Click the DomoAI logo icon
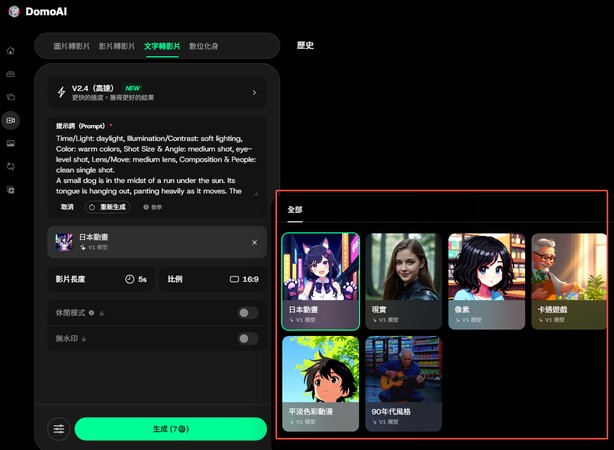 click(x=14, y=12)
